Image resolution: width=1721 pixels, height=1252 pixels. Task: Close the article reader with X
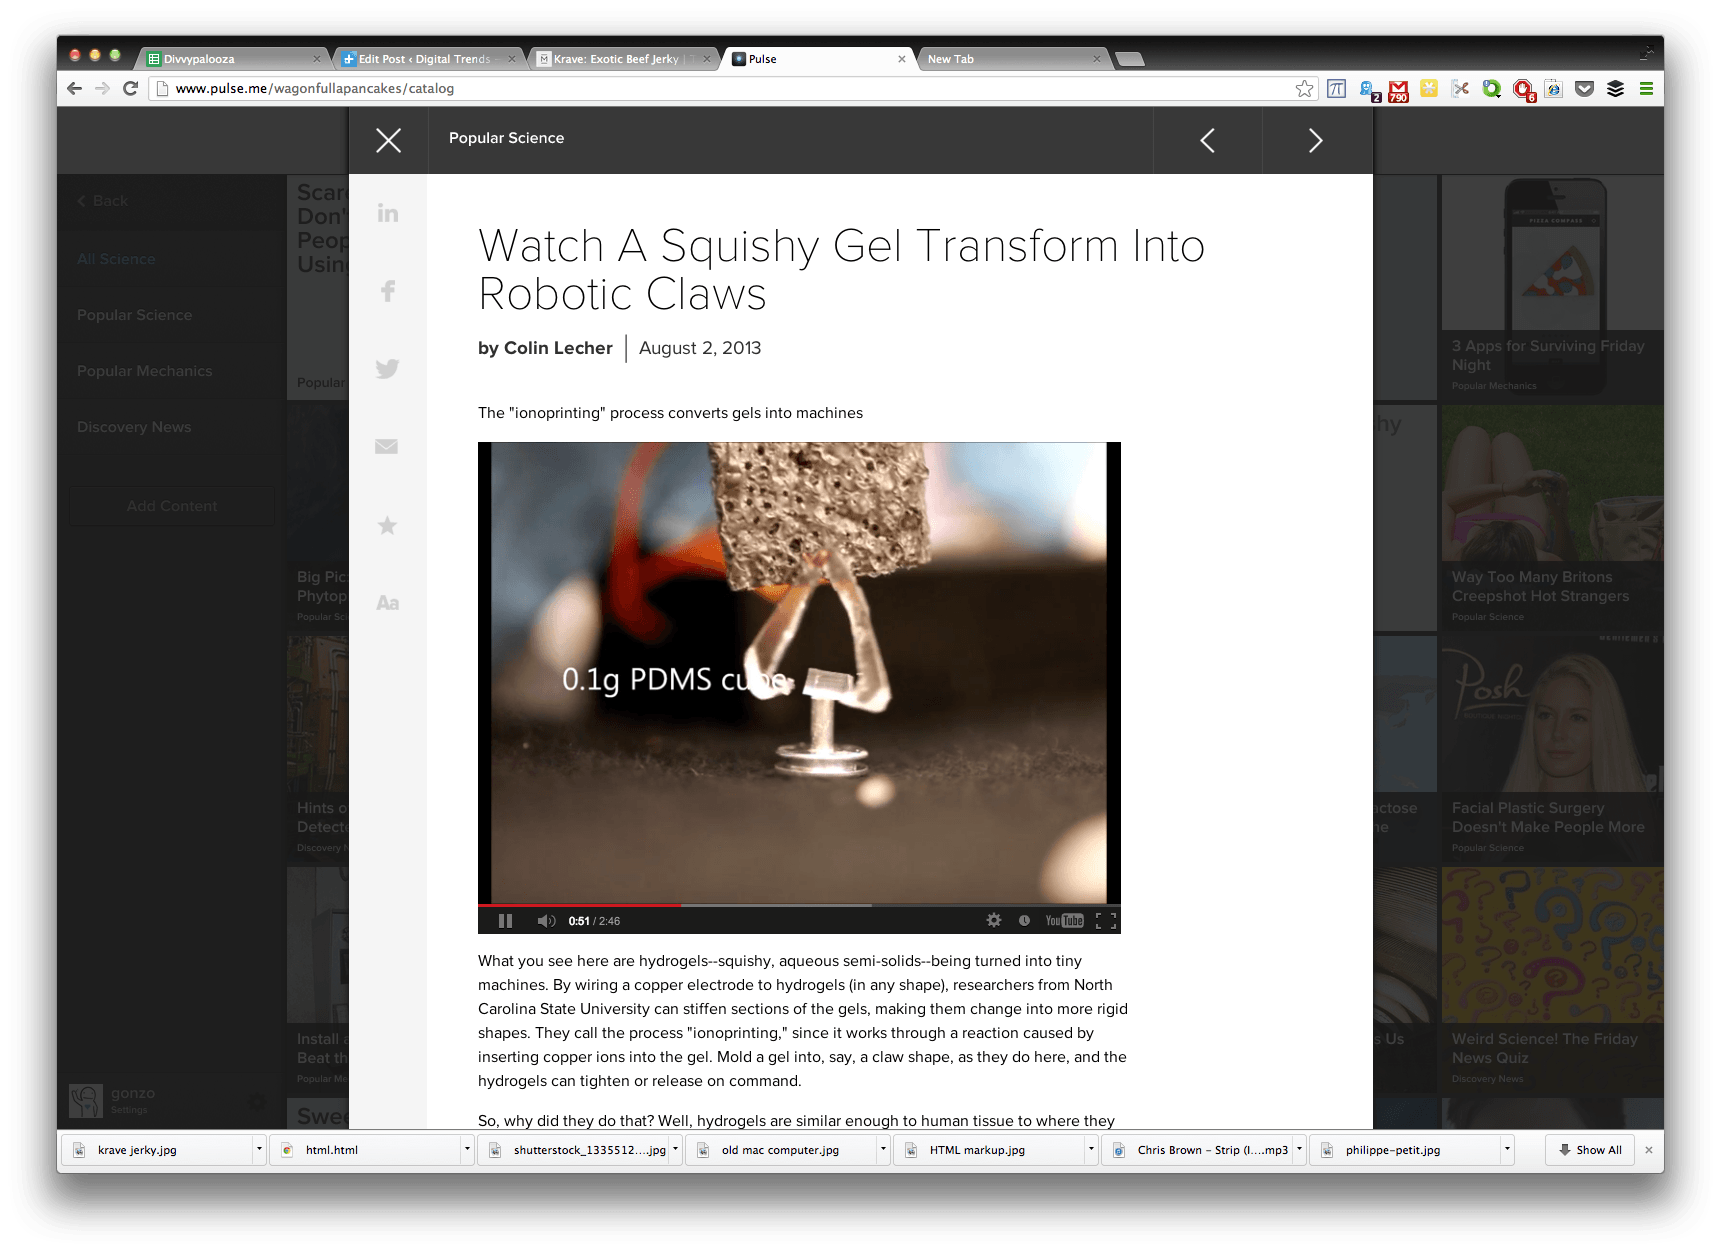388,140
